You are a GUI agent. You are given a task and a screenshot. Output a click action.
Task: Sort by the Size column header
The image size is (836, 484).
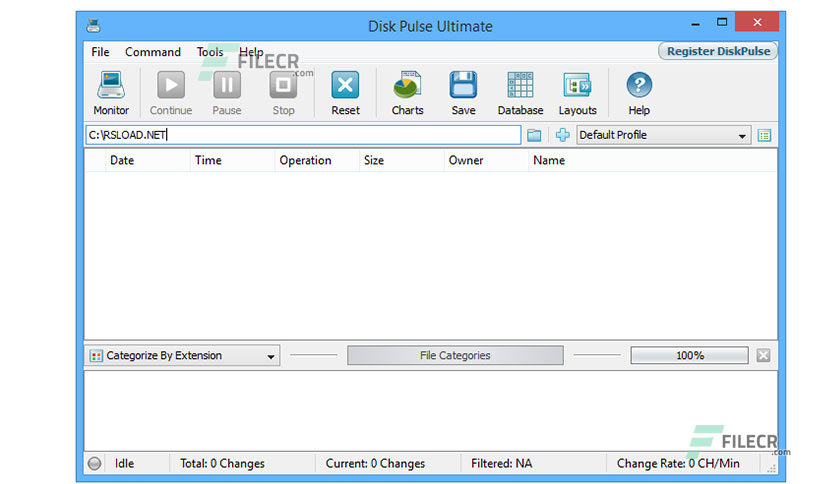point(401,160)
